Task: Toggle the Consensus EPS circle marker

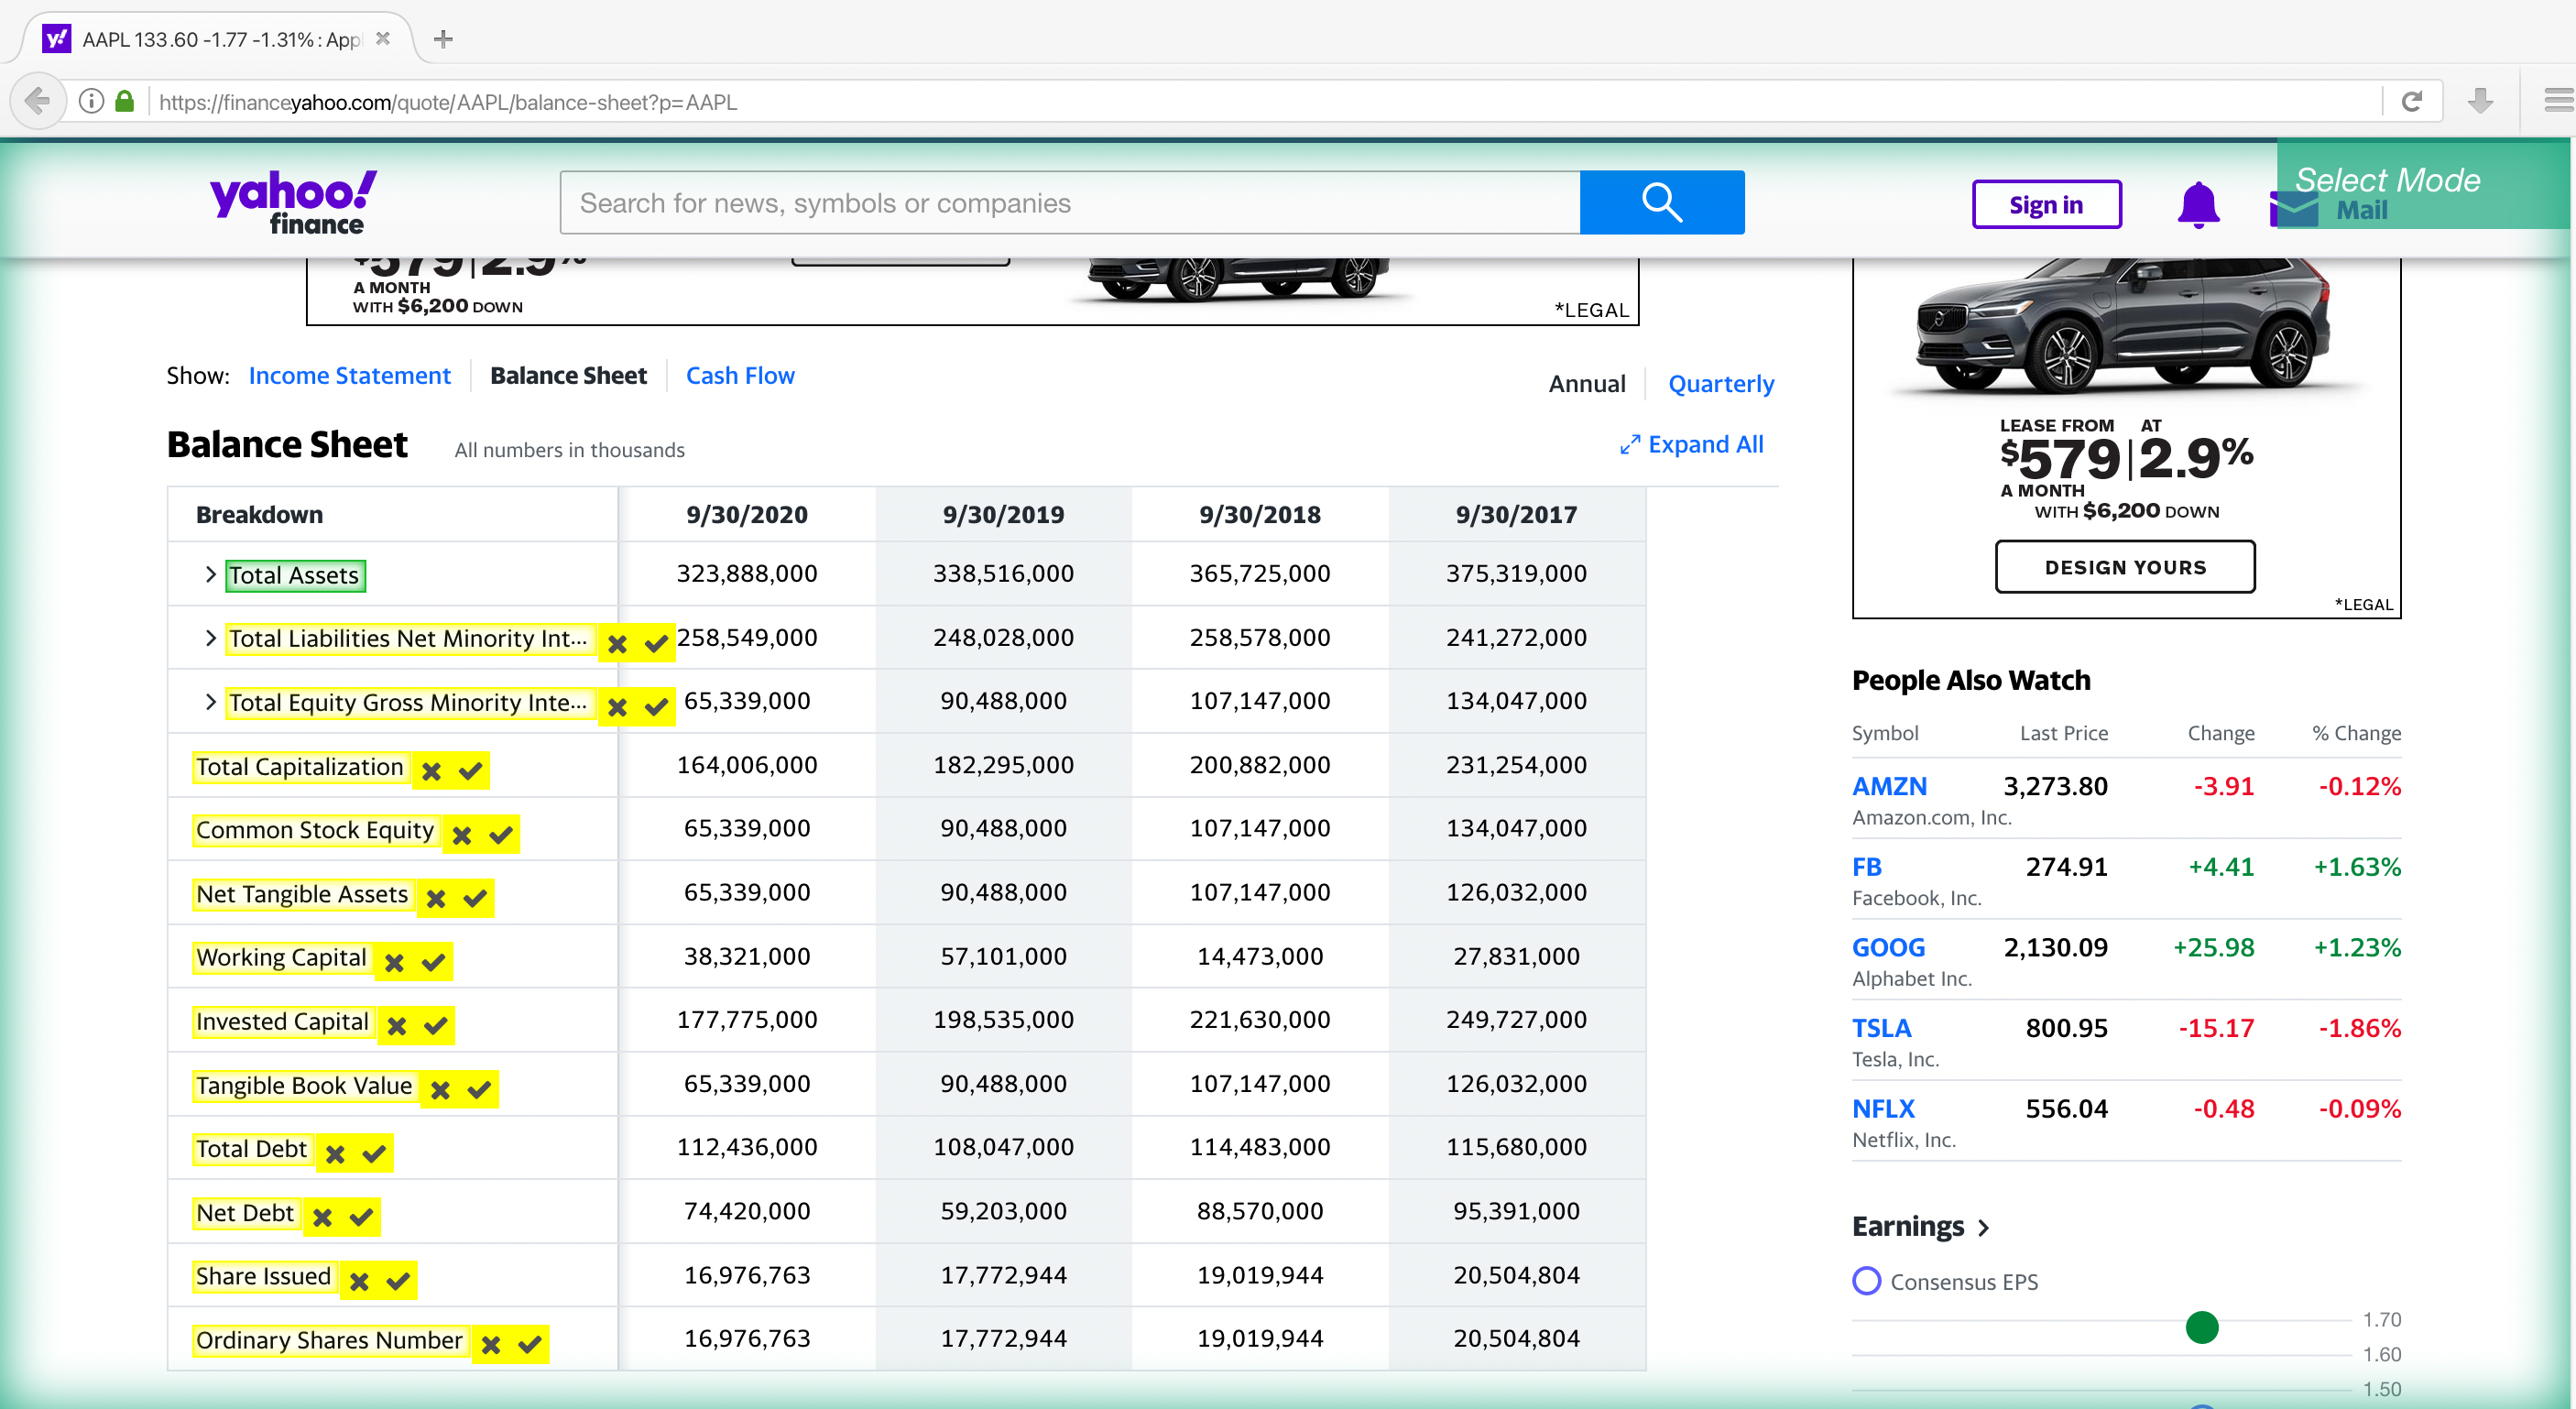Action: coord(1866,1281)
